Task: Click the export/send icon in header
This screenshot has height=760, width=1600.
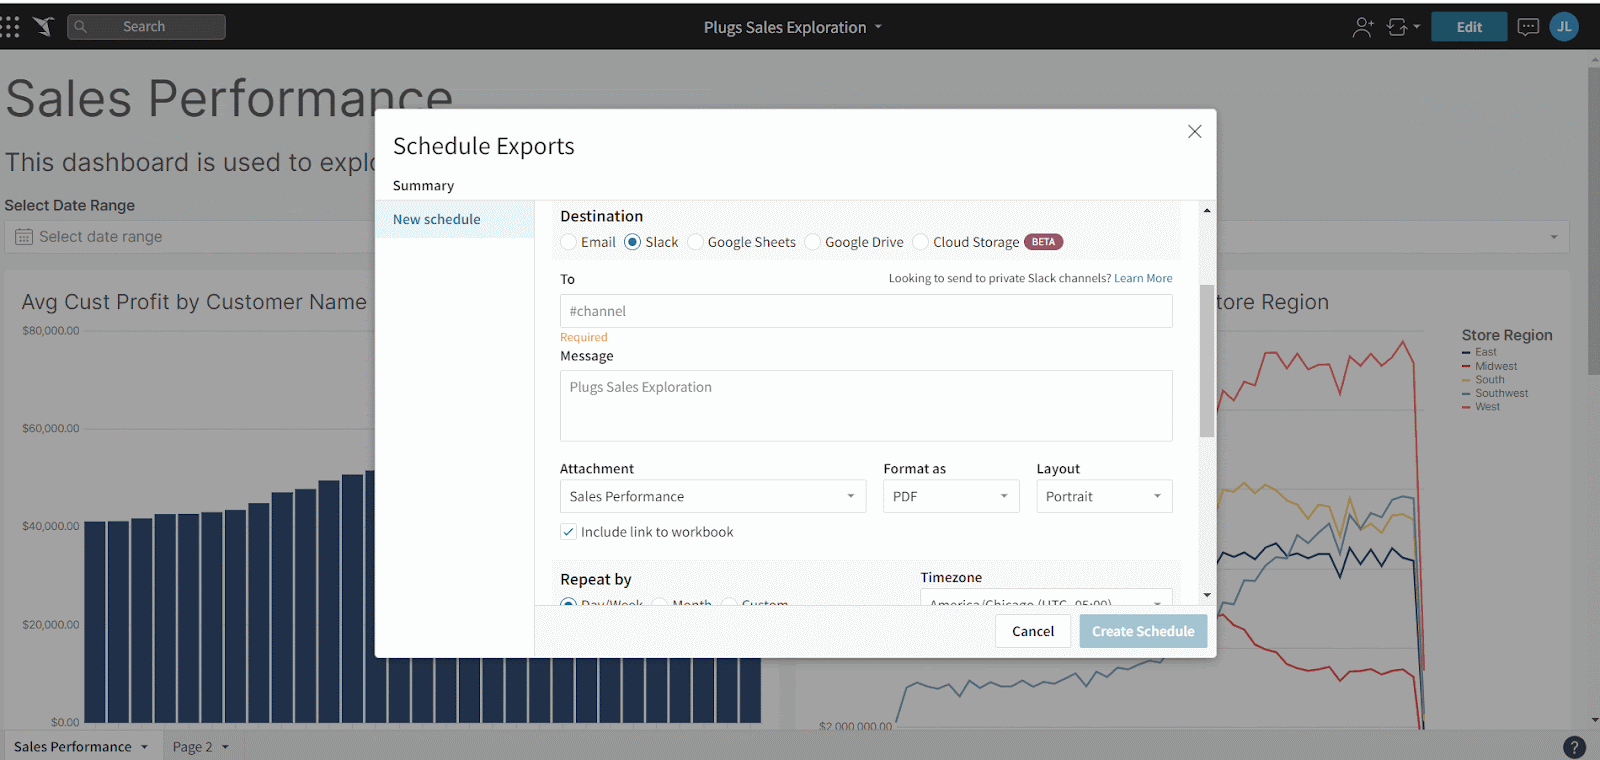Action: tap(1397, 27)
